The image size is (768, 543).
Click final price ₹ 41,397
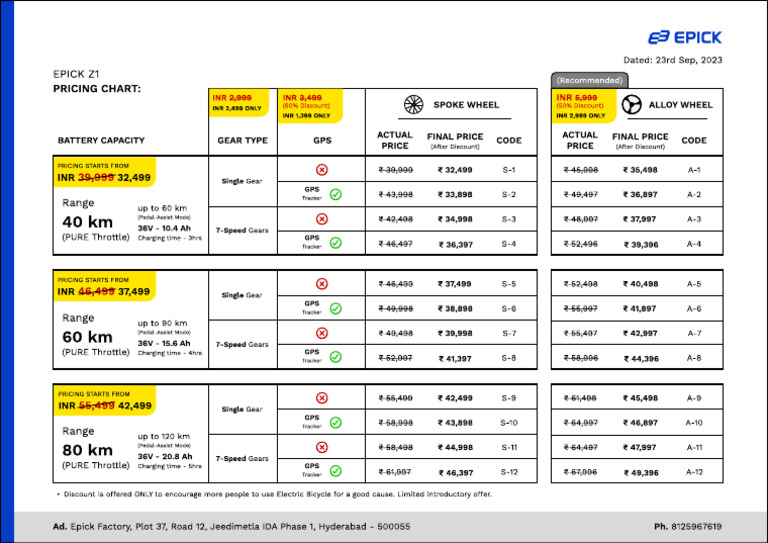456,359
